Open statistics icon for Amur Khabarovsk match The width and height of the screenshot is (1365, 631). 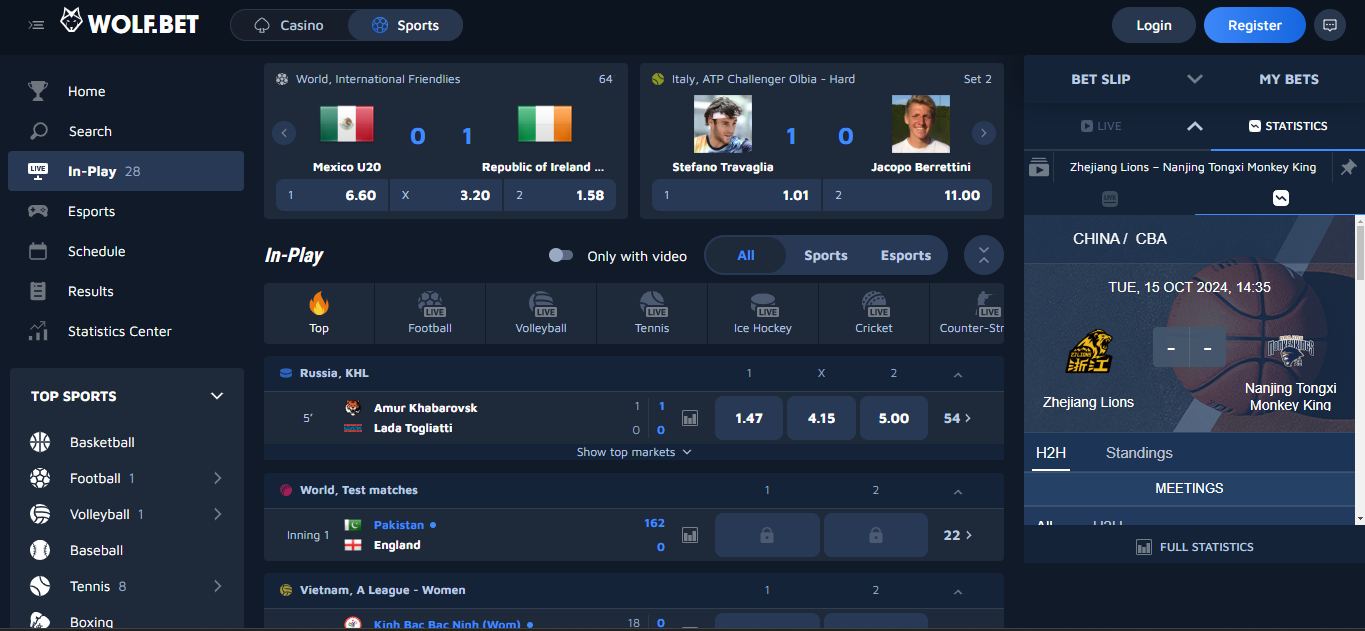click(690, 418)
